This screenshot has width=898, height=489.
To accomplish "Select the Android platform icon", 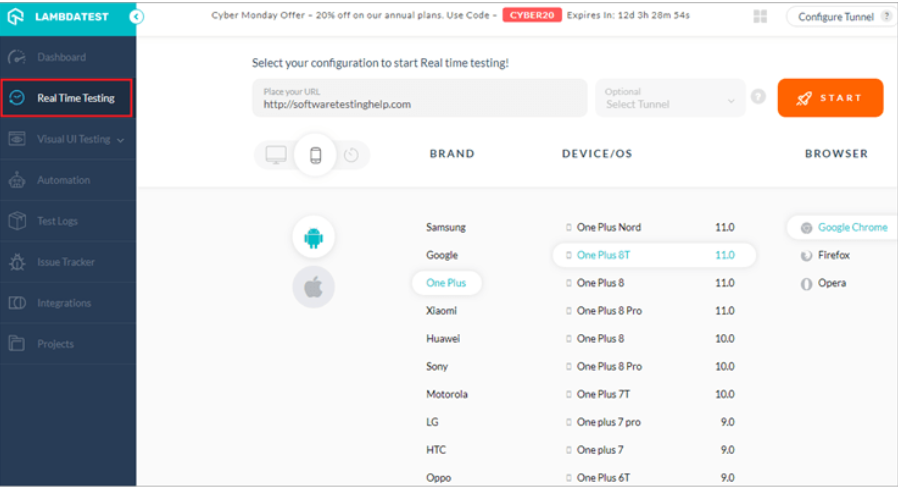I will [314, 238].
